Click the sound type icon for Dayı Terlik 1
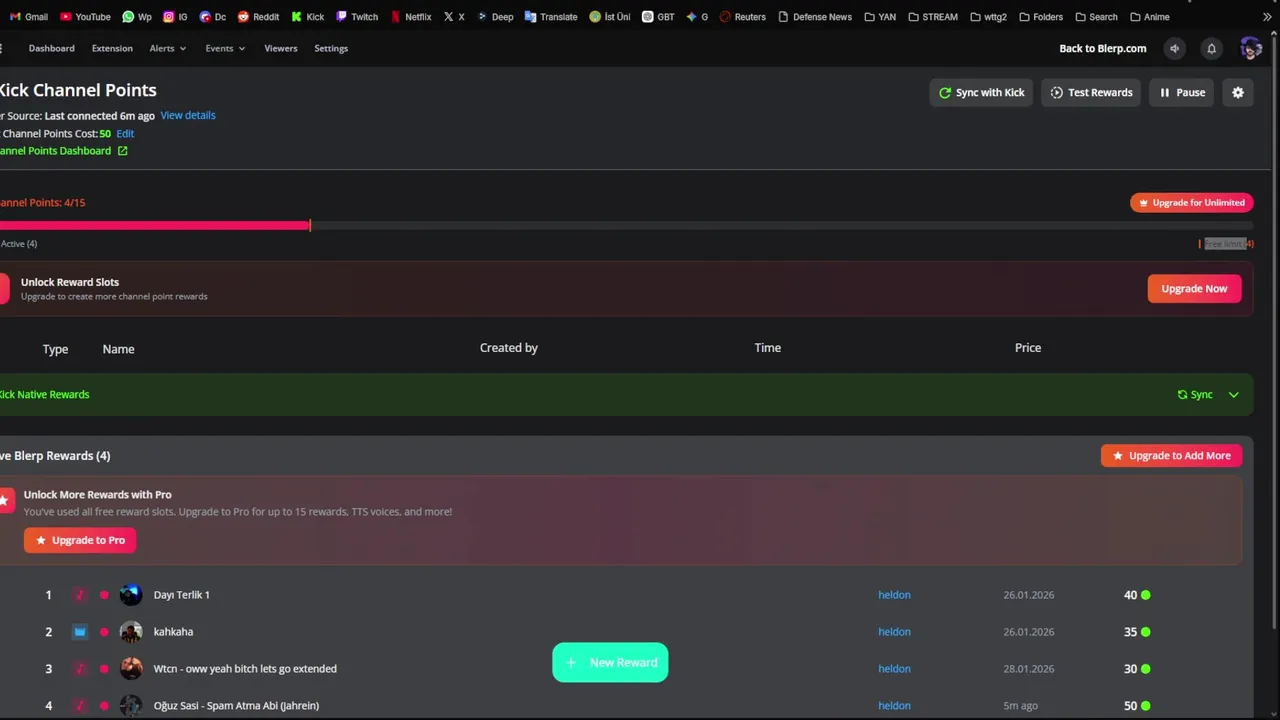1280x720 pixels. pyautogui.click(x=80, y=595)
